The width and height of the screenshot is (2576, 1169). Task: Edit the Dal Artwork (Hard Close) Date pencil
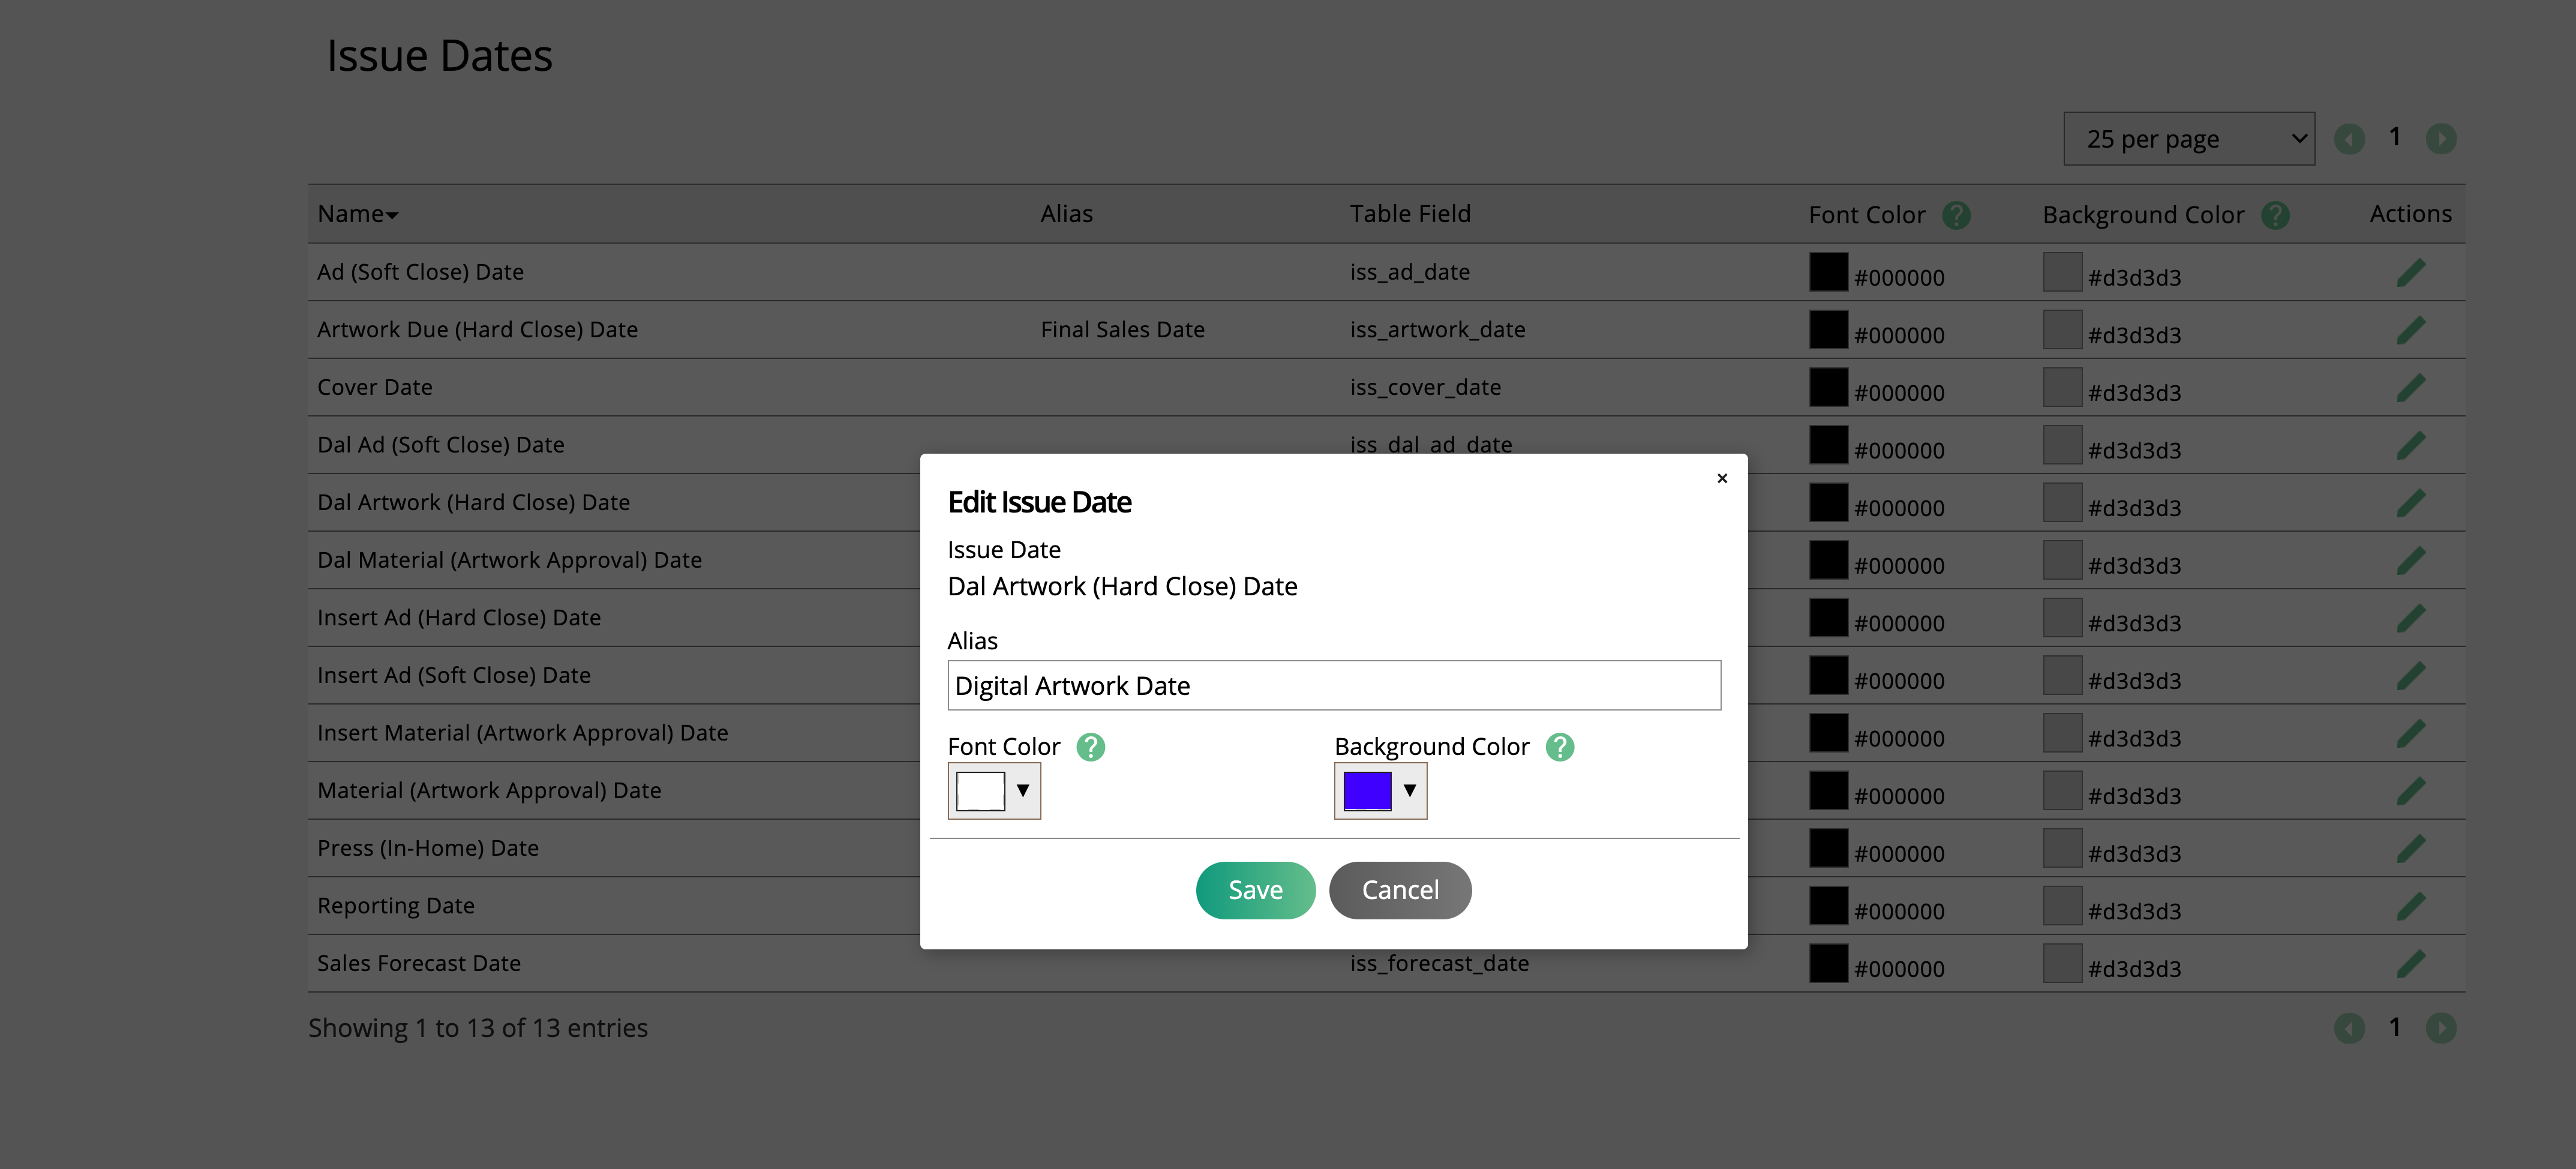click(2410, 502)
